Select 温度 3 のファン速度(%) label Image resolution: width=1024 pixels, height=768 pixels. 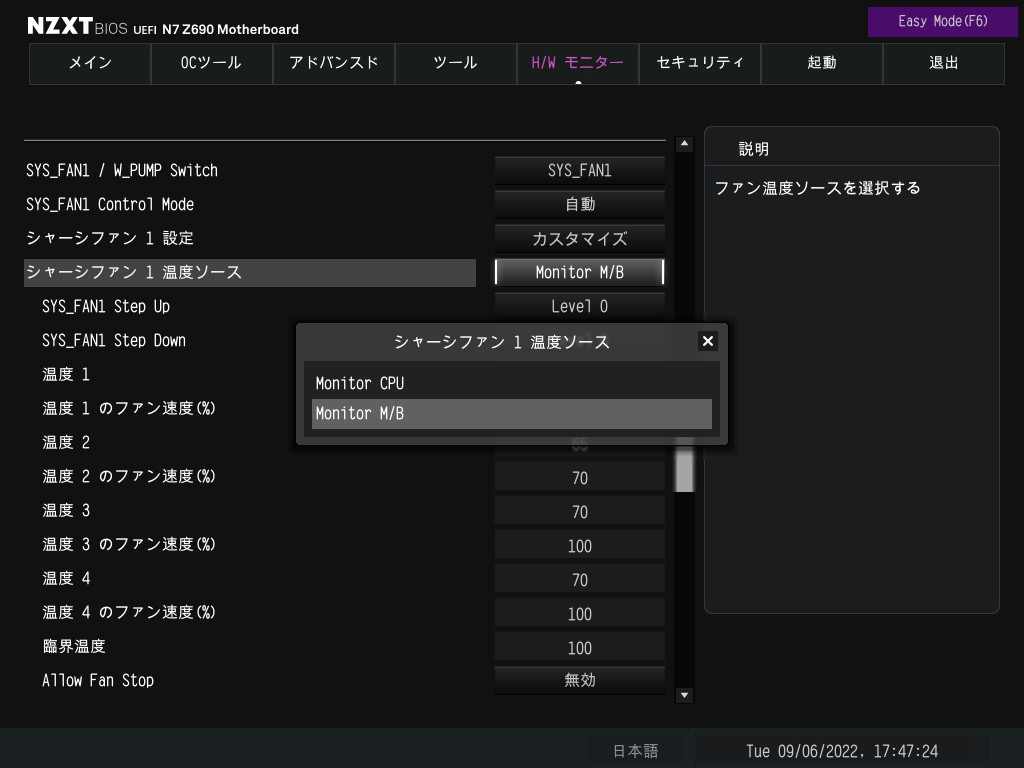click(129, 544)
